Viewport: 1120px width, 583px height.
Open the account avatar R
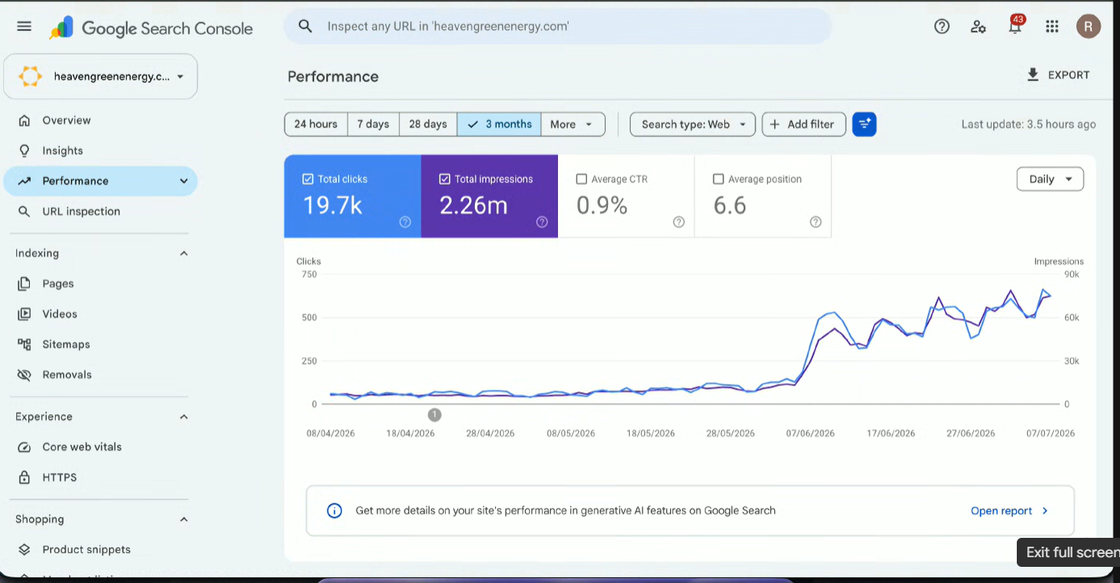pos(1088,26)
